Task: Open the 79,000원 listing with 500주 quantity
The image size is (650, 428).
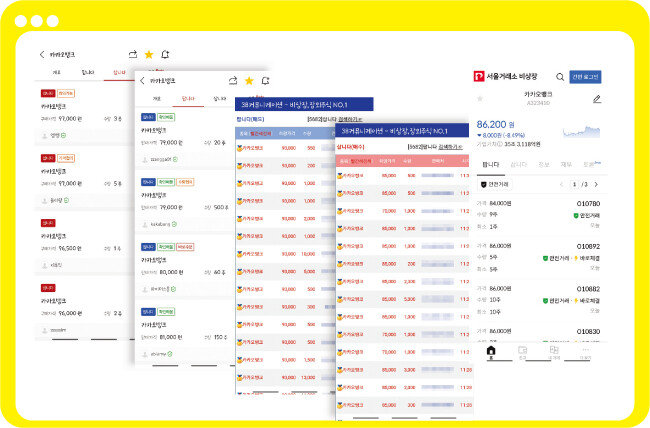Action: (x=185, y=203)
